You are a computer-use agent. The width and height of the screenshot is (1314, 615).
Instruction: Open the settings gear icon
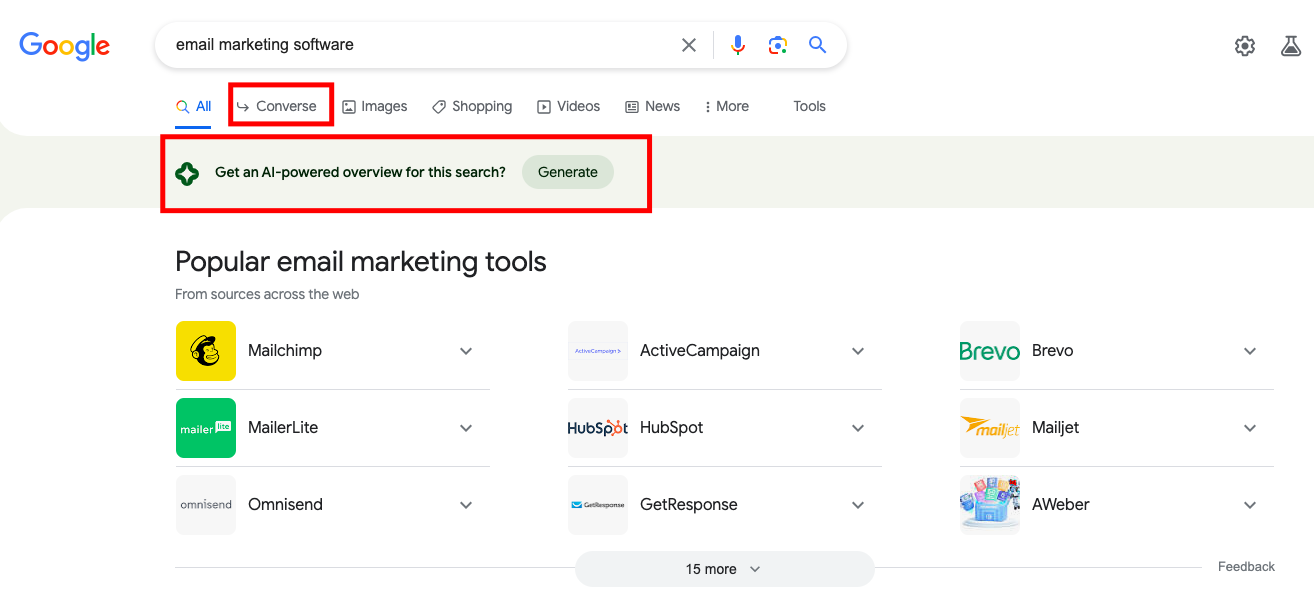[x=1245, y=46]
